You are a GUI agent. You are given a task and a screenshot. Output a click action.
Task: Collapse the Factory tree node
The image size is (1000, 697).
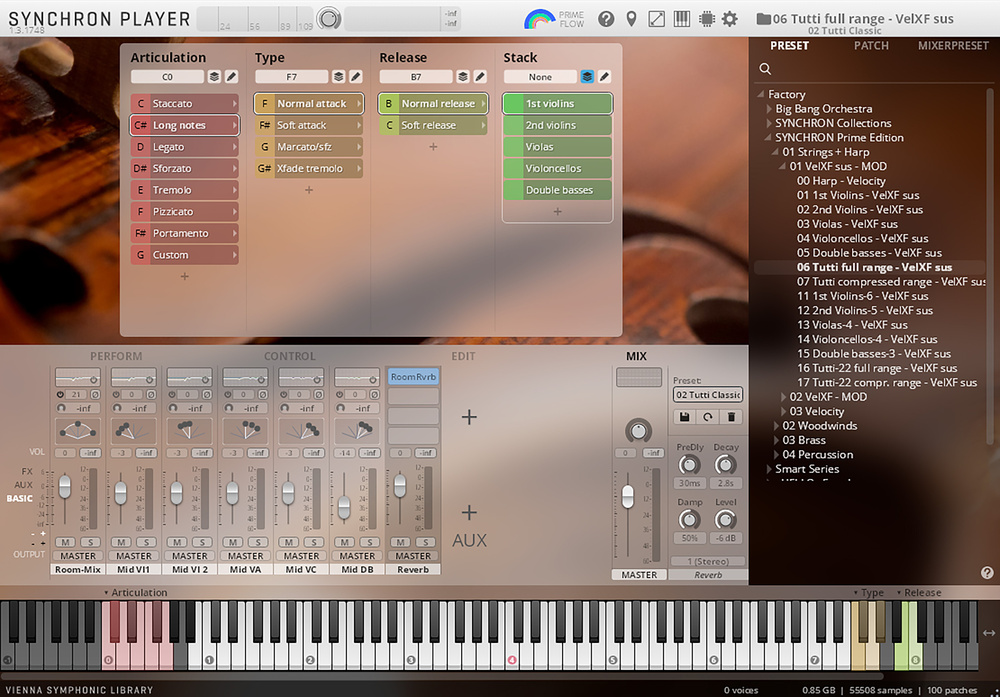pos(761,95)
